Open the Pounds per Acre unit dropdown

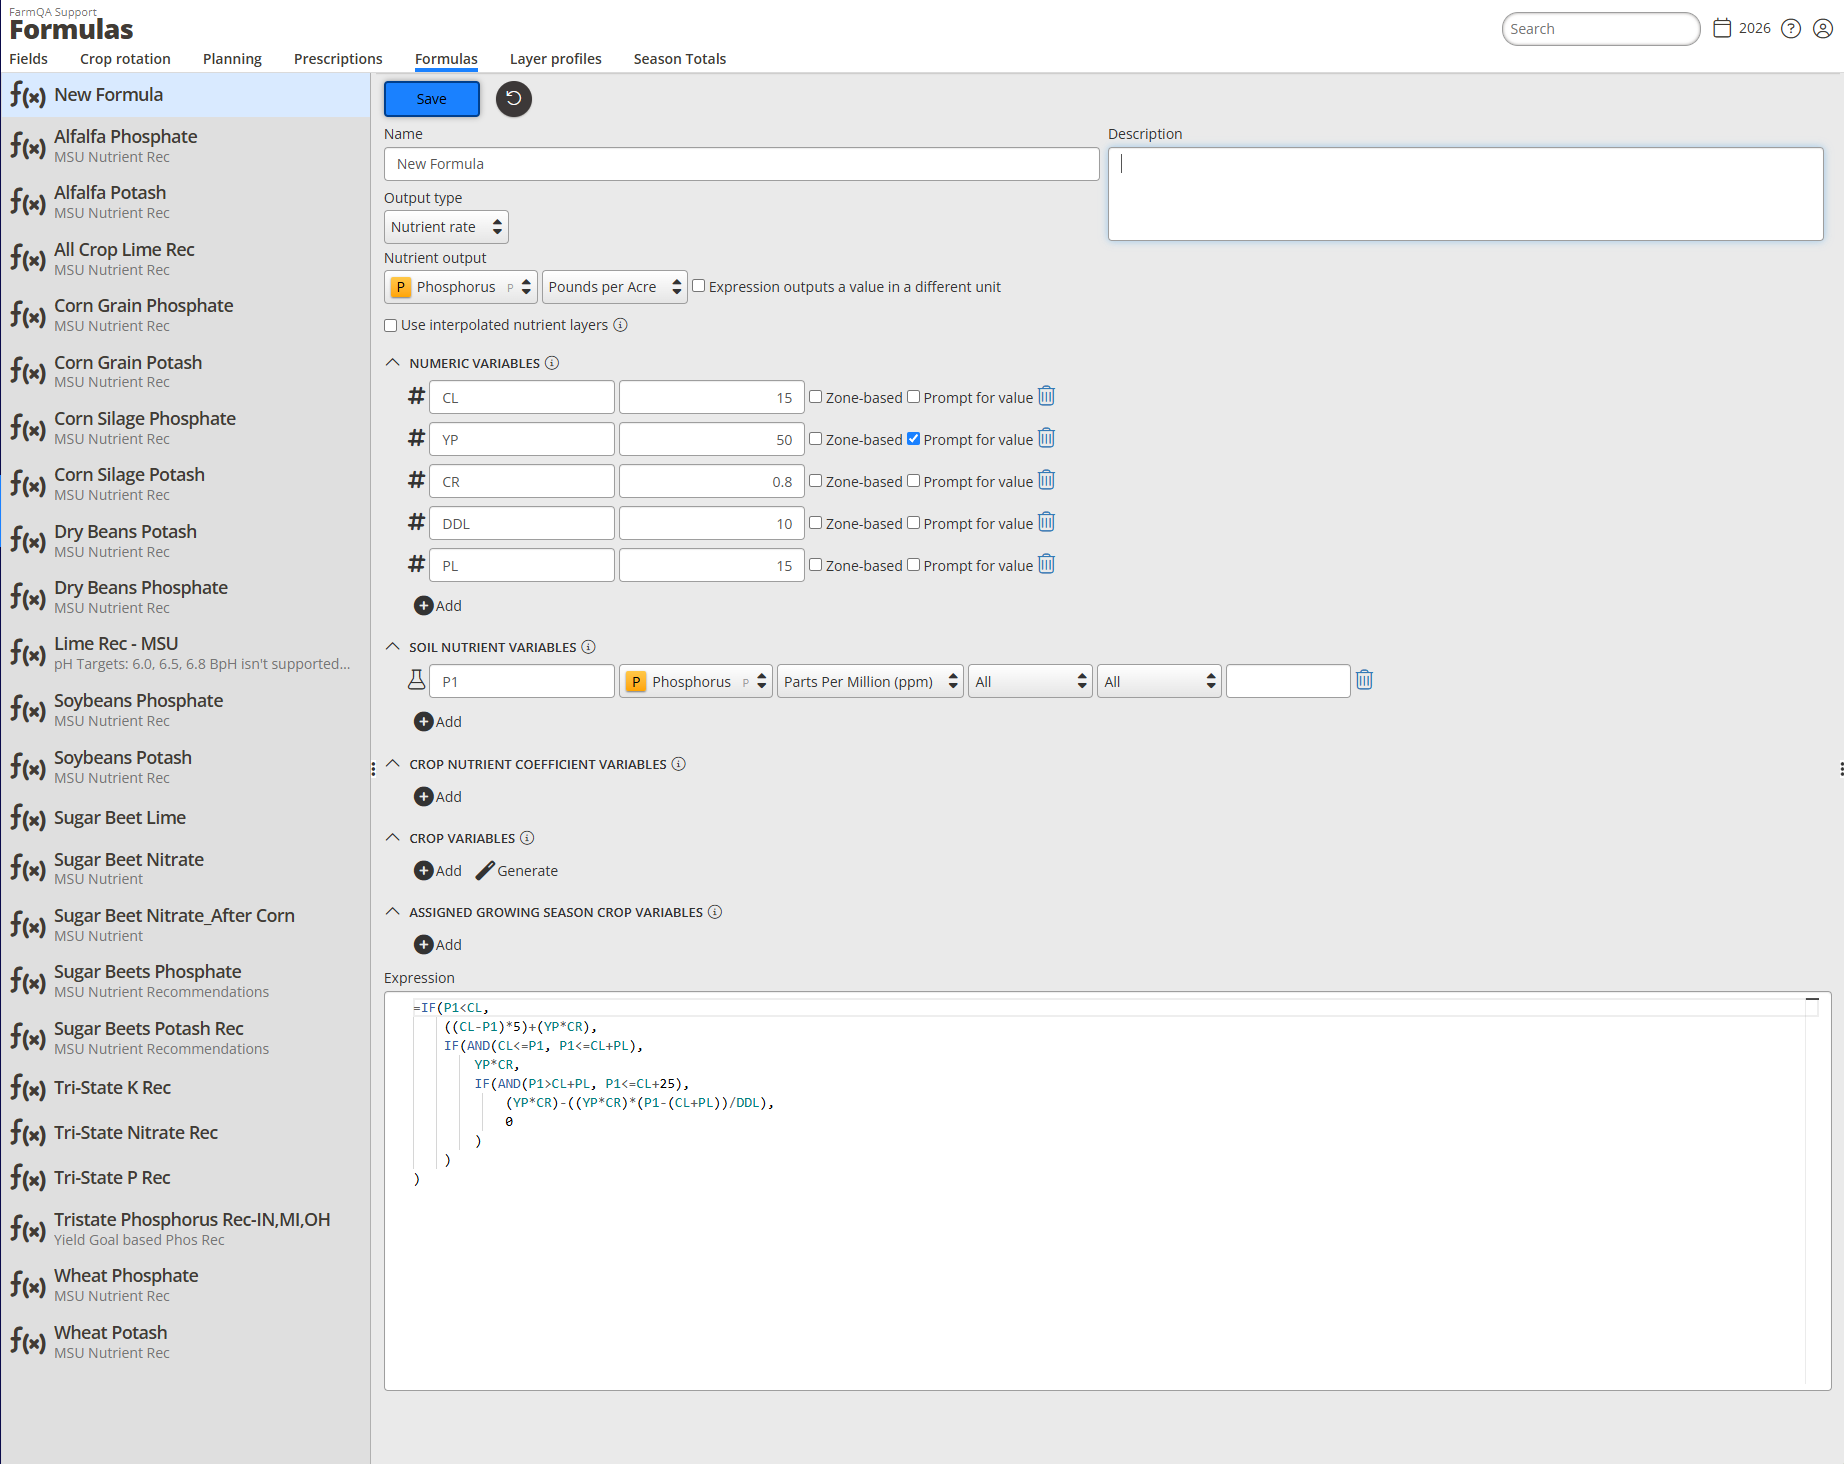click(x=614, y=287)
